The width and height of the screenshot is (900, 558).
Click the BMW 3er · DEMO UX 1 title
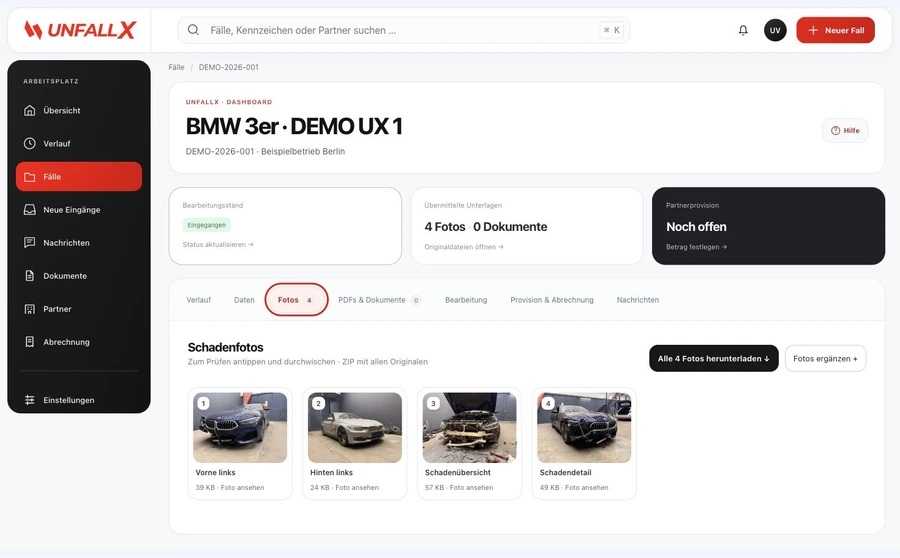pyautogui.click(x=294, y=126)
